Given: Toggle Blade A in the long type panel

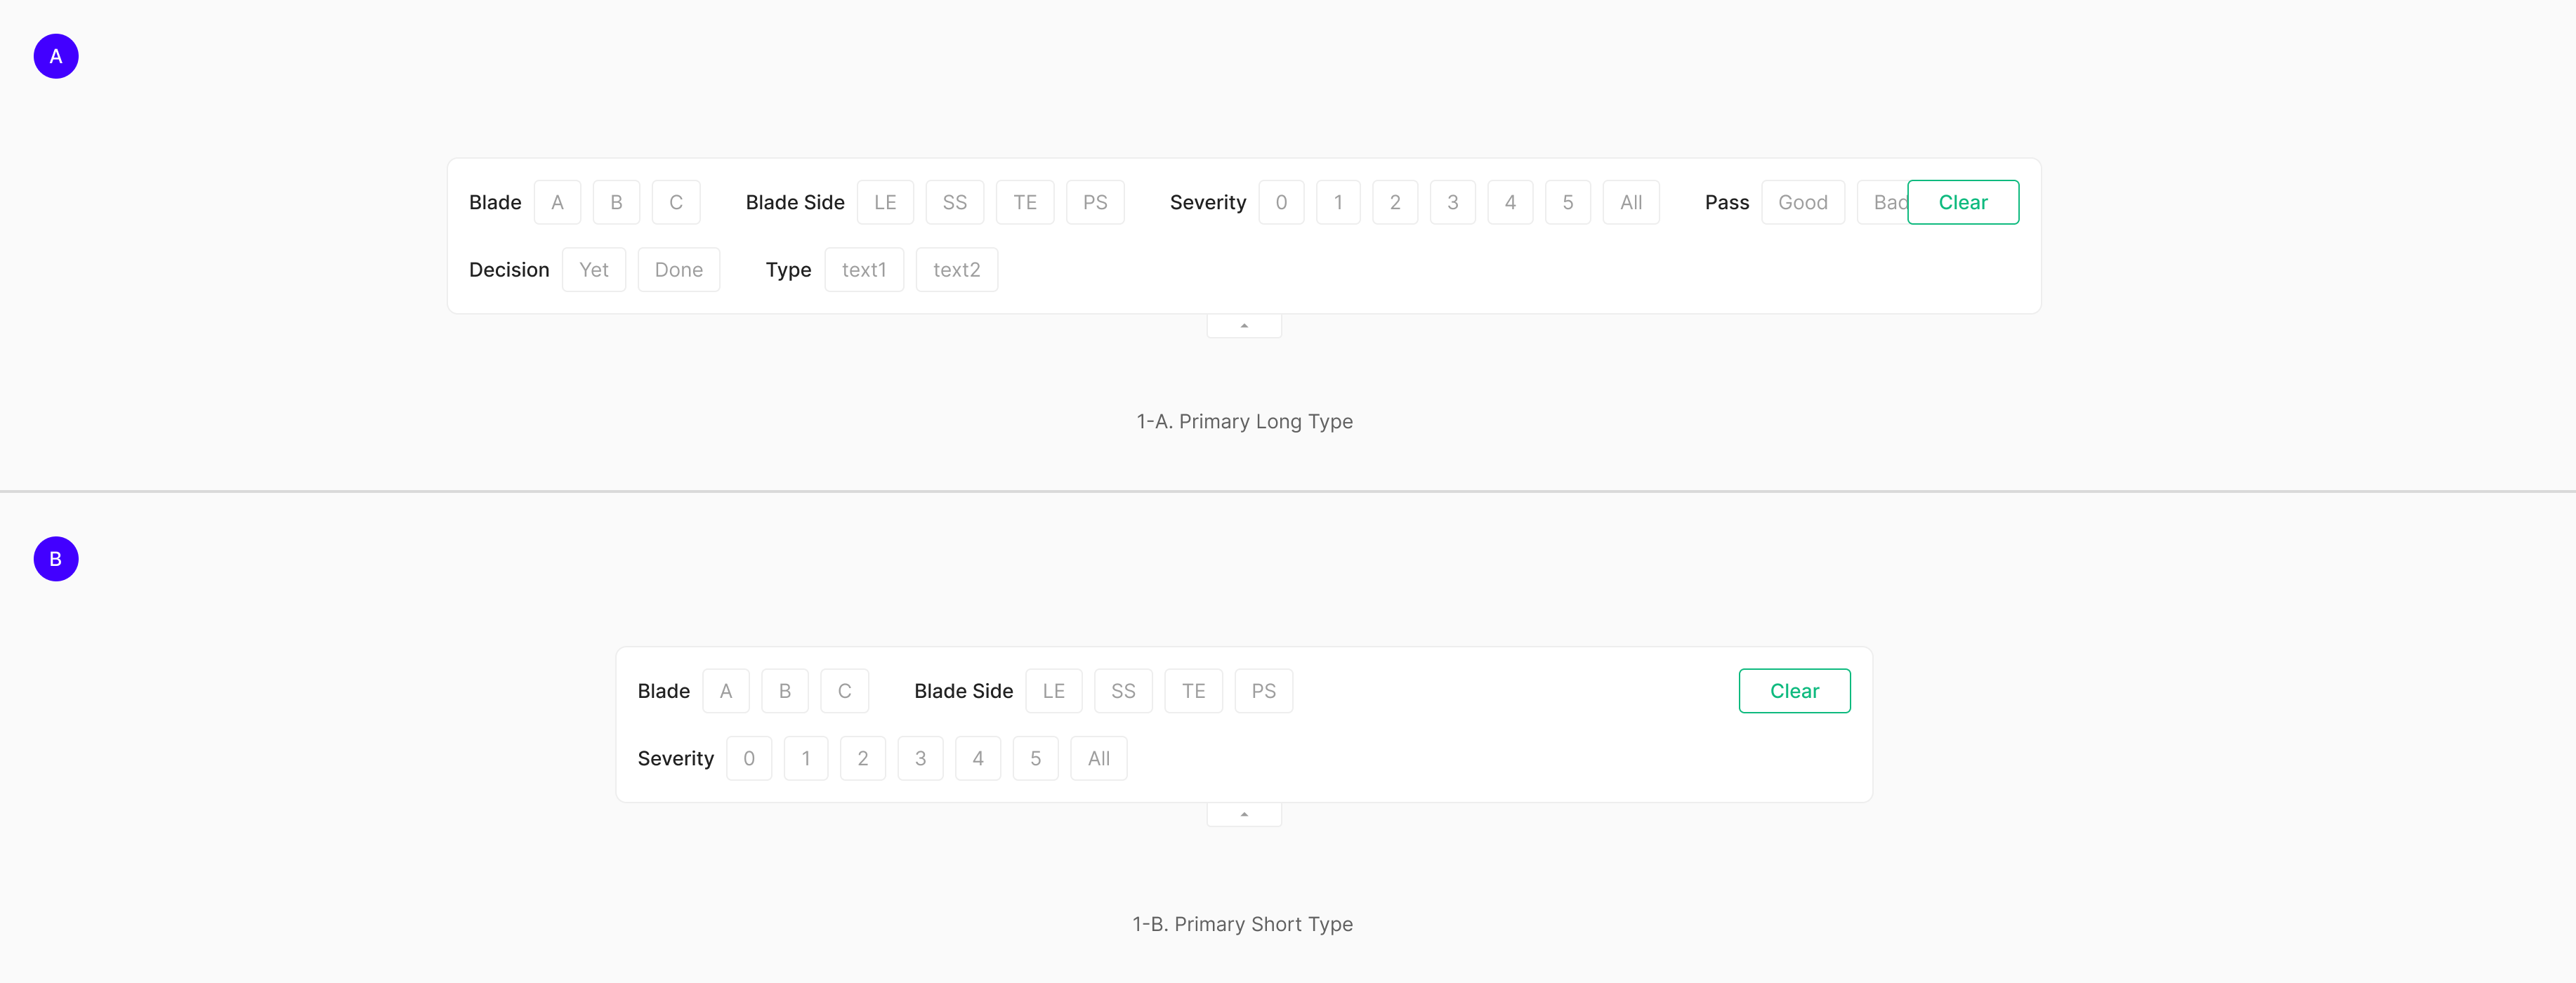Looking at the screenshot, I should 557,203.
